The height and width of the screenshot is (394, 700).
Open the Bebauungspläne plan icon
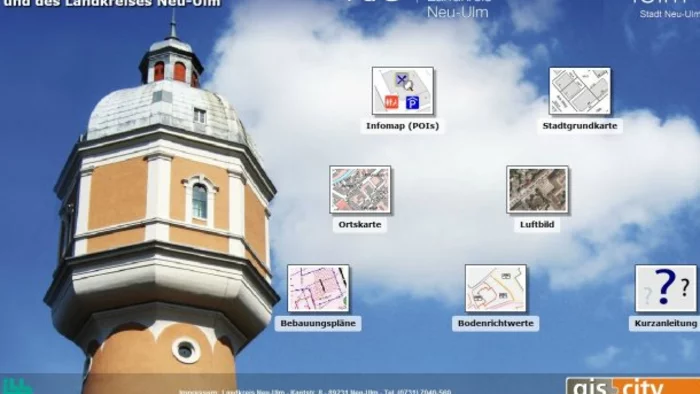pyautogui.click(x=318, y=288)
